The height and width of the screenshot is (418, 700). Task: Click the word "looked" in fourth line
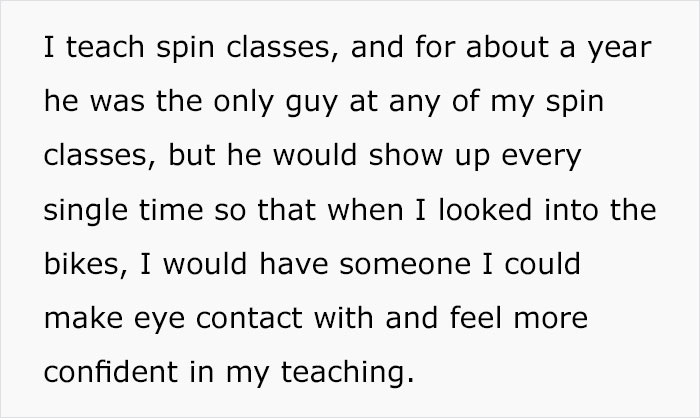[x=485, y=209]
